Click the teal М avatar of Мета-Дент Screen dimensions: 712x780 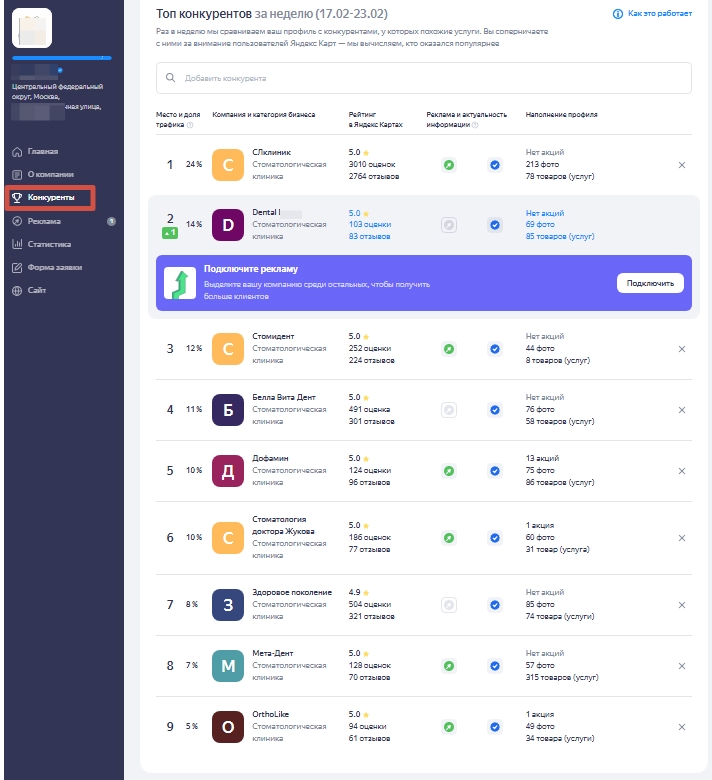coord(228,666)
